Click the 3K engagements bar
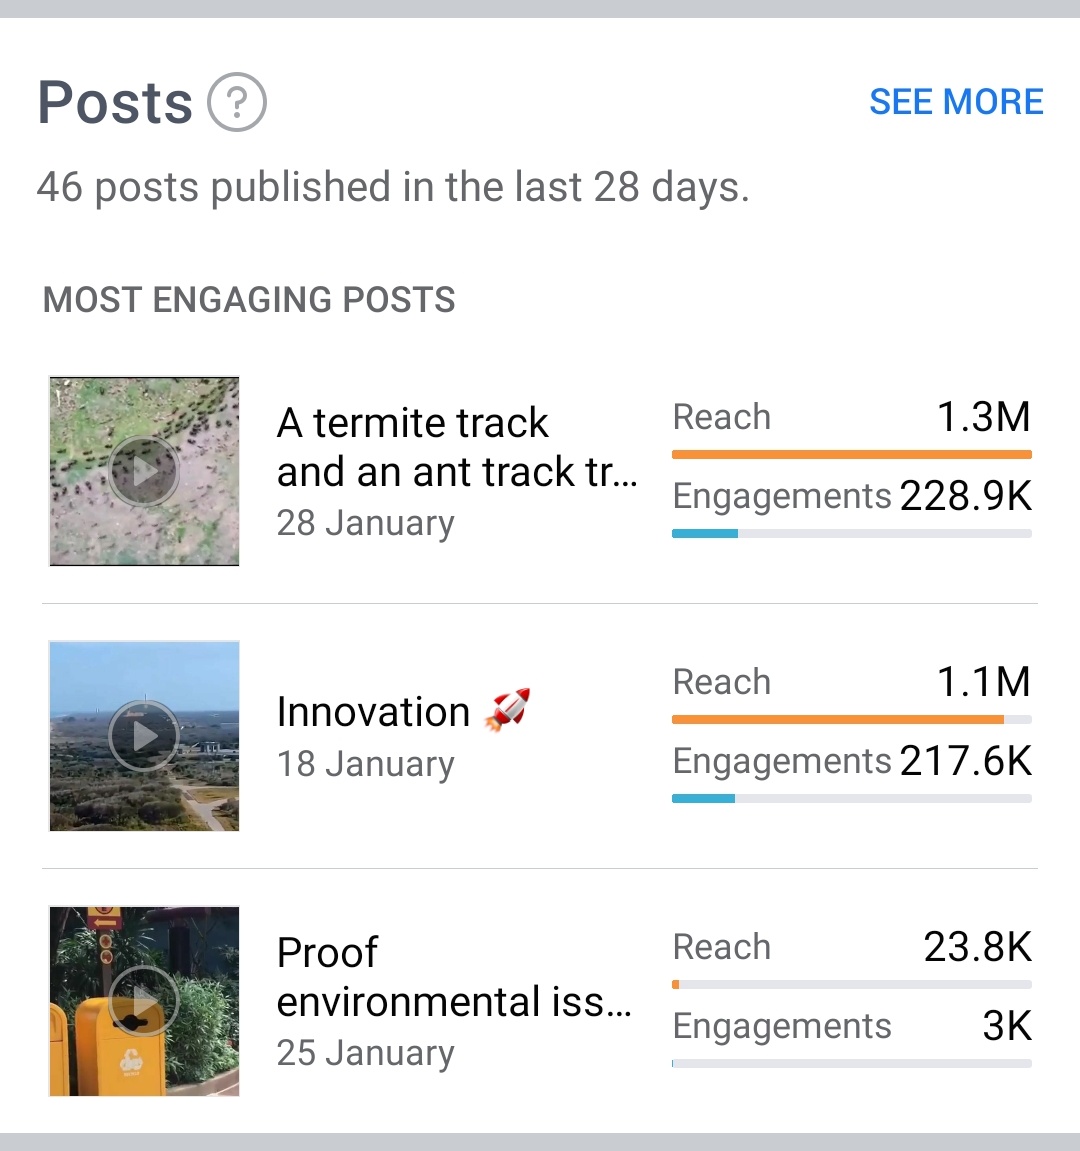The image size is (1080, 1151). click(x=852, y=1064)
